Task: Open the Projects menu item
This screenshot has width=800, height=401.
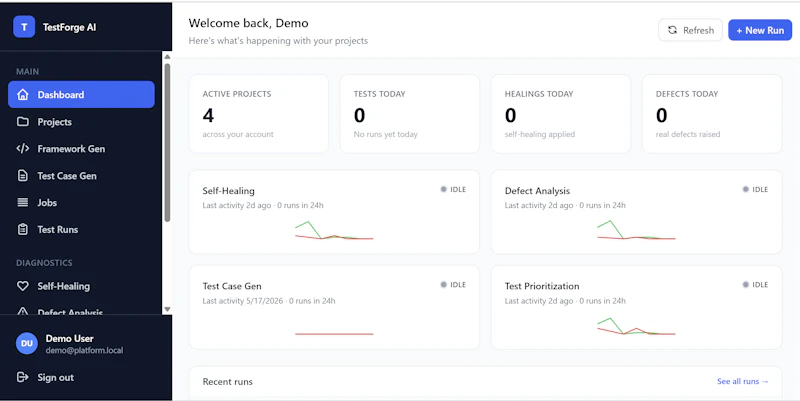Action: point(81,121)
